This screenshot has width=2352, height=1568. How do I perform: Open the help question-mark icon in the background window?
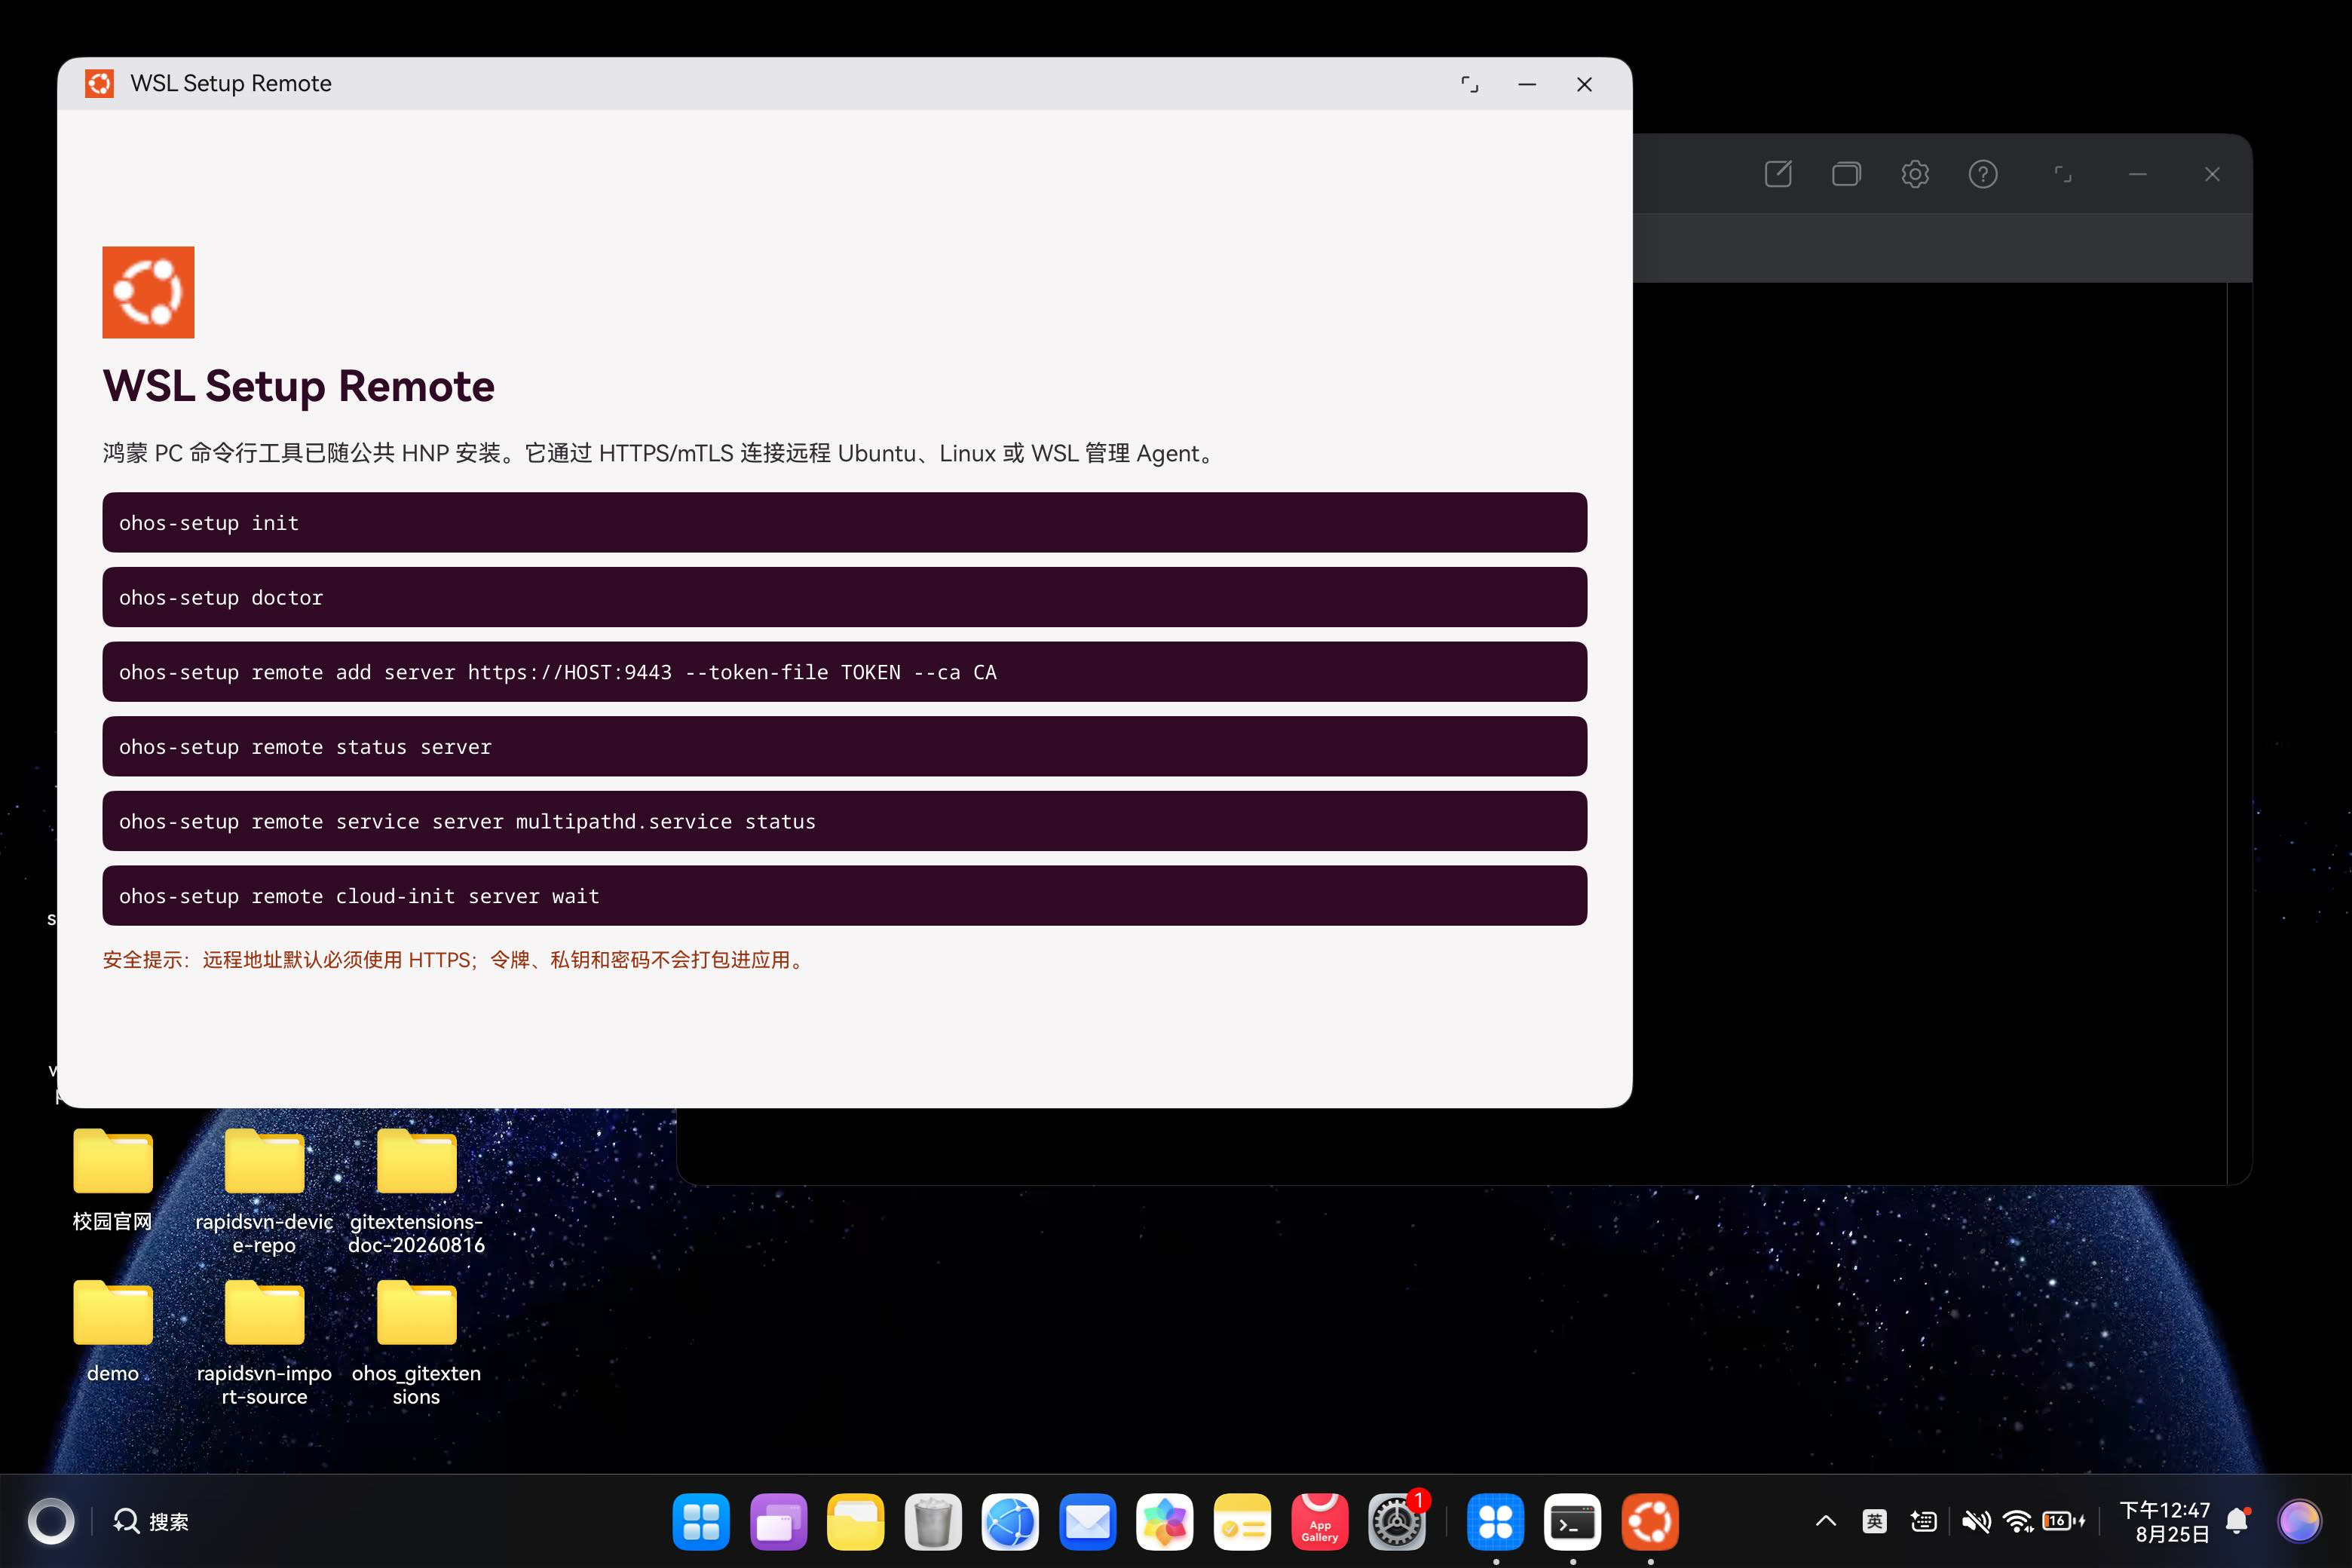coord(1983,174)
